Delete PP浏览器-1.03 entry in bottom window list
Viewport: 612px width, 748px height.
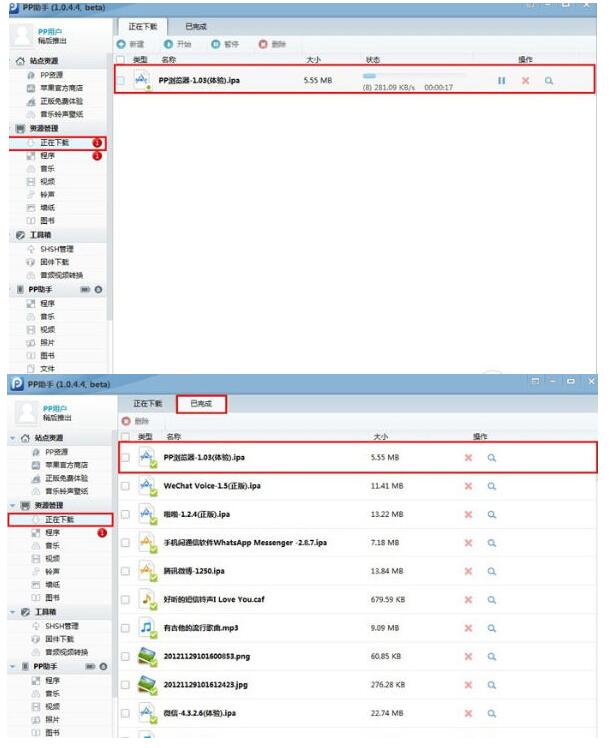[468, 457]
